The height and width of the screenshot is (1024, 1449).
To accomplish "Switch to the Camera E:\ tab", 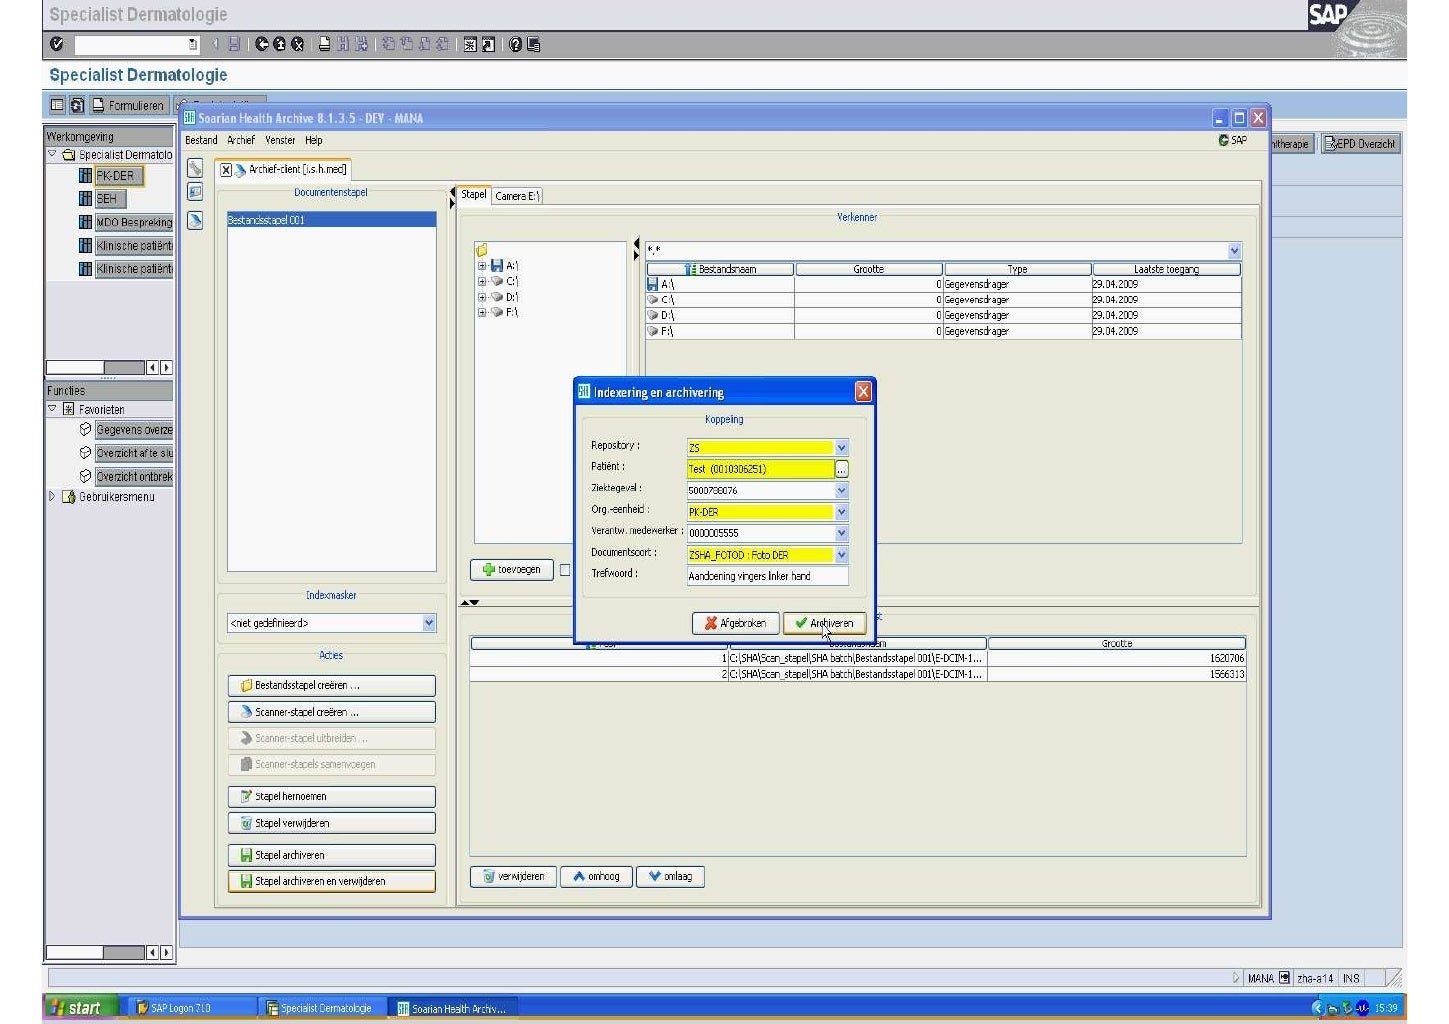I will (517, 196).
